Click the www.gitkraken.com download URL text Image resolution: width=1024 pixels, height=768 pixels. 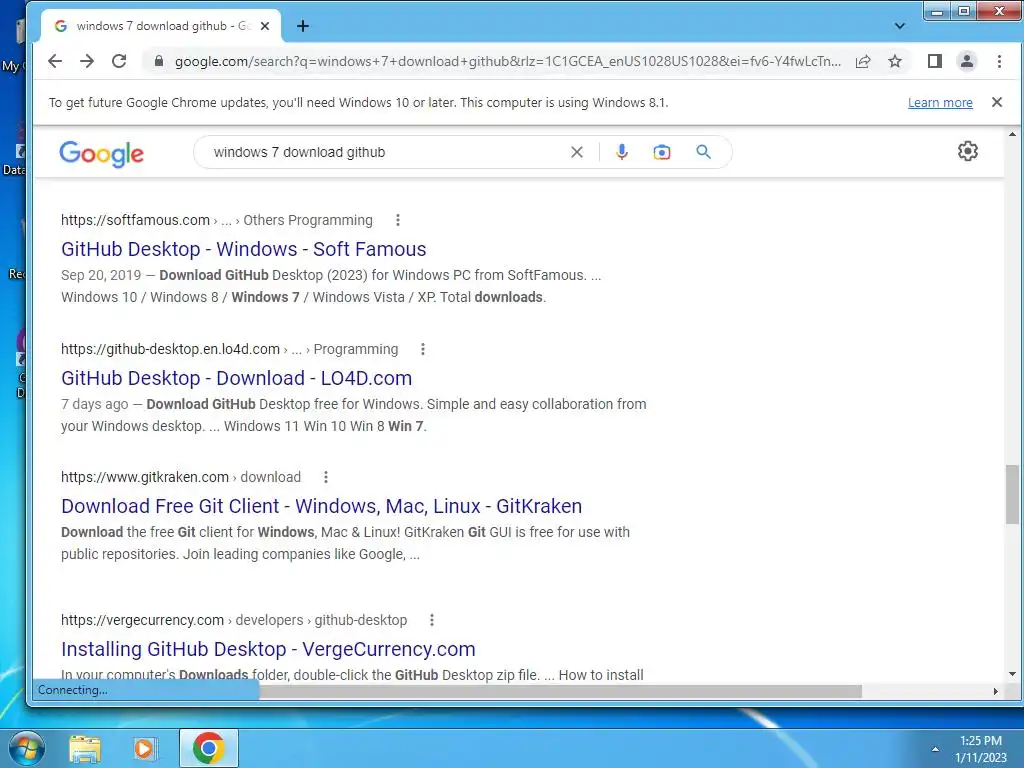click(x=181, y=477)
